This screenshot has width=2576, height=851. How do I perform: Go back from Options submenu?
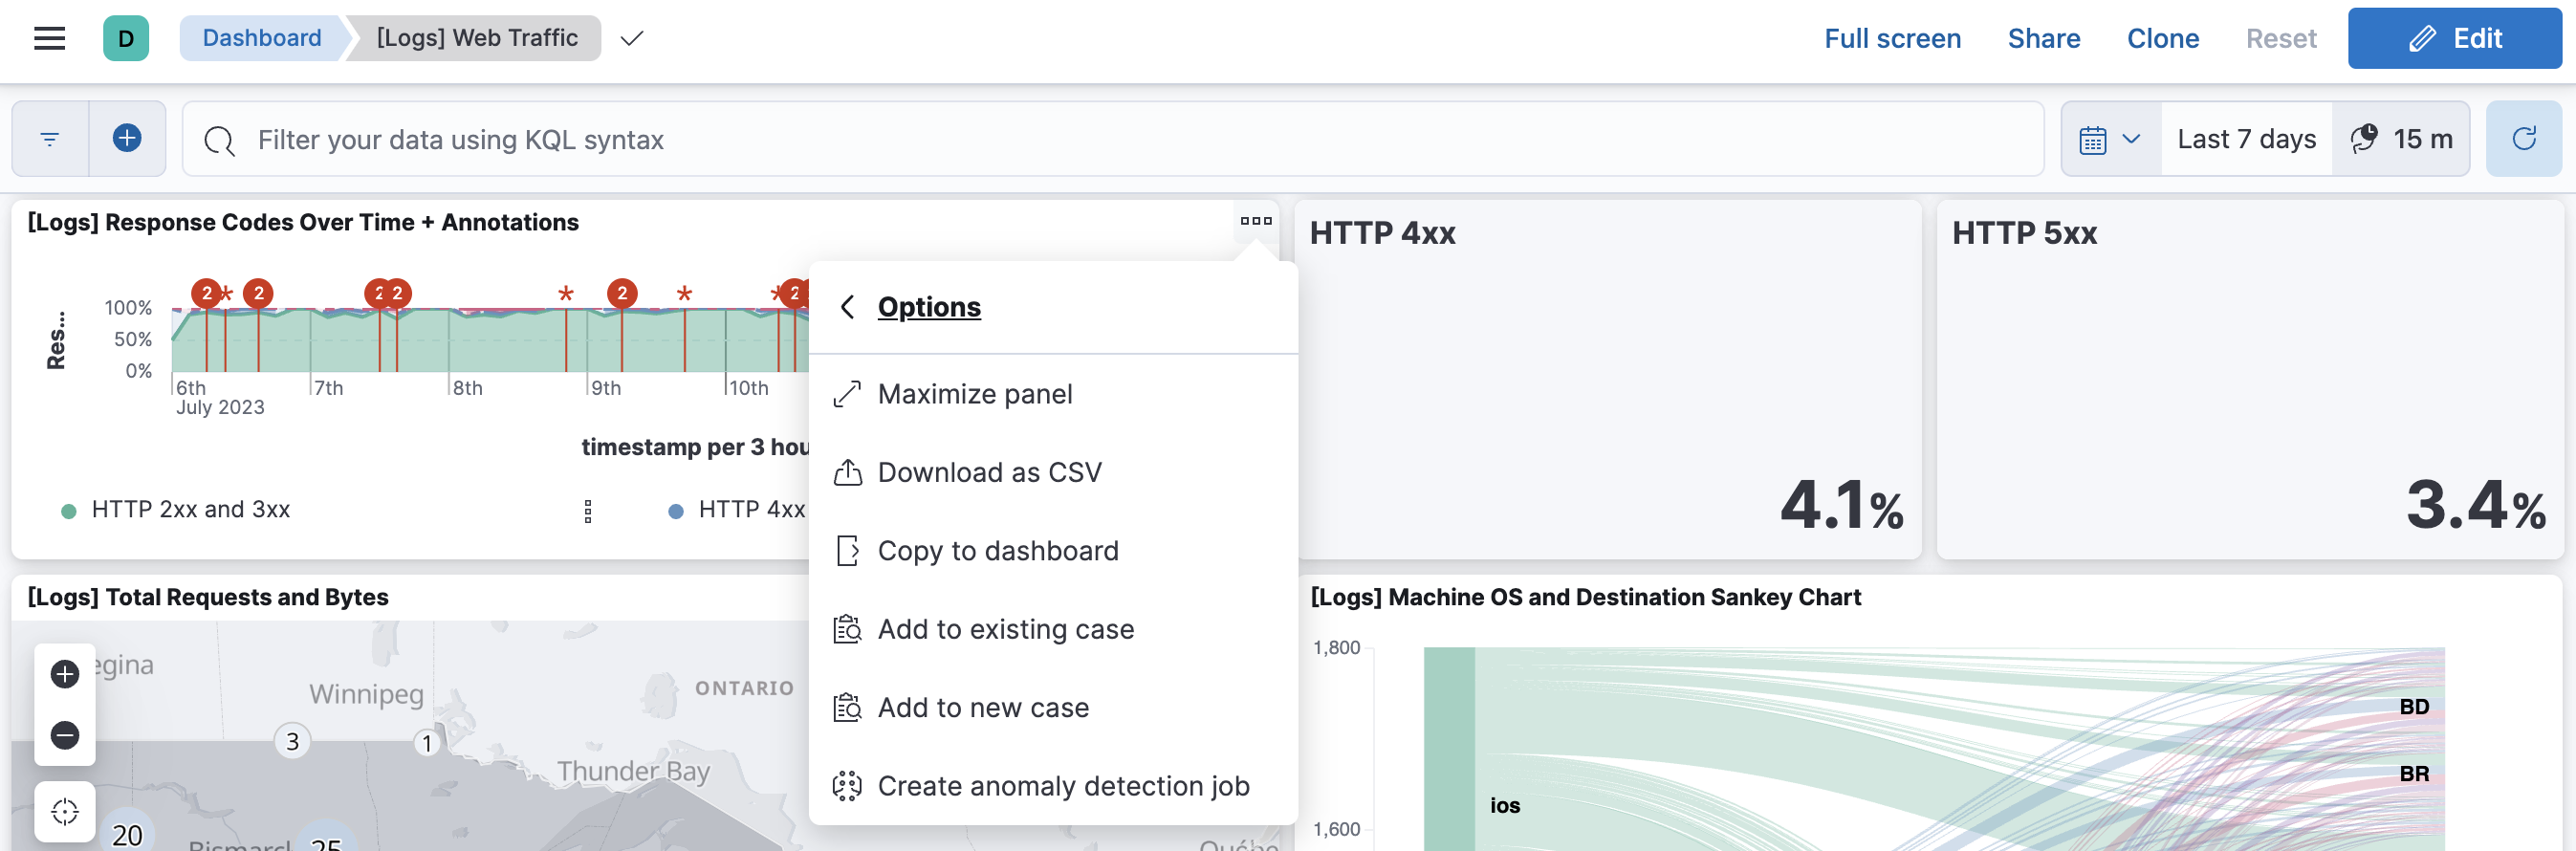[x=847, y=307]
